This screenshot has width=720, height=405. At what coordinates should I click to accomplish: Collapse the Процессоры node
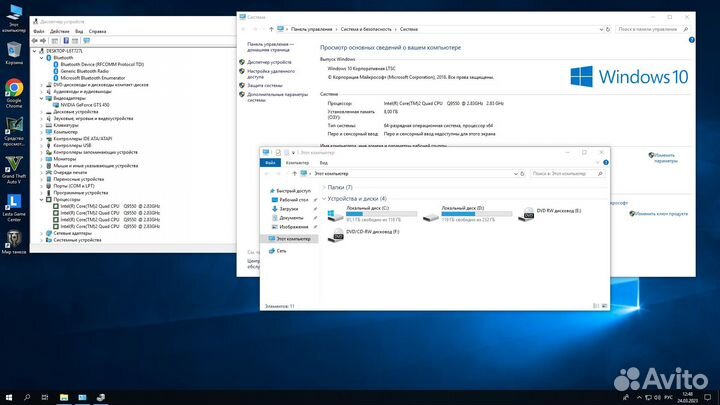[41, 200]
